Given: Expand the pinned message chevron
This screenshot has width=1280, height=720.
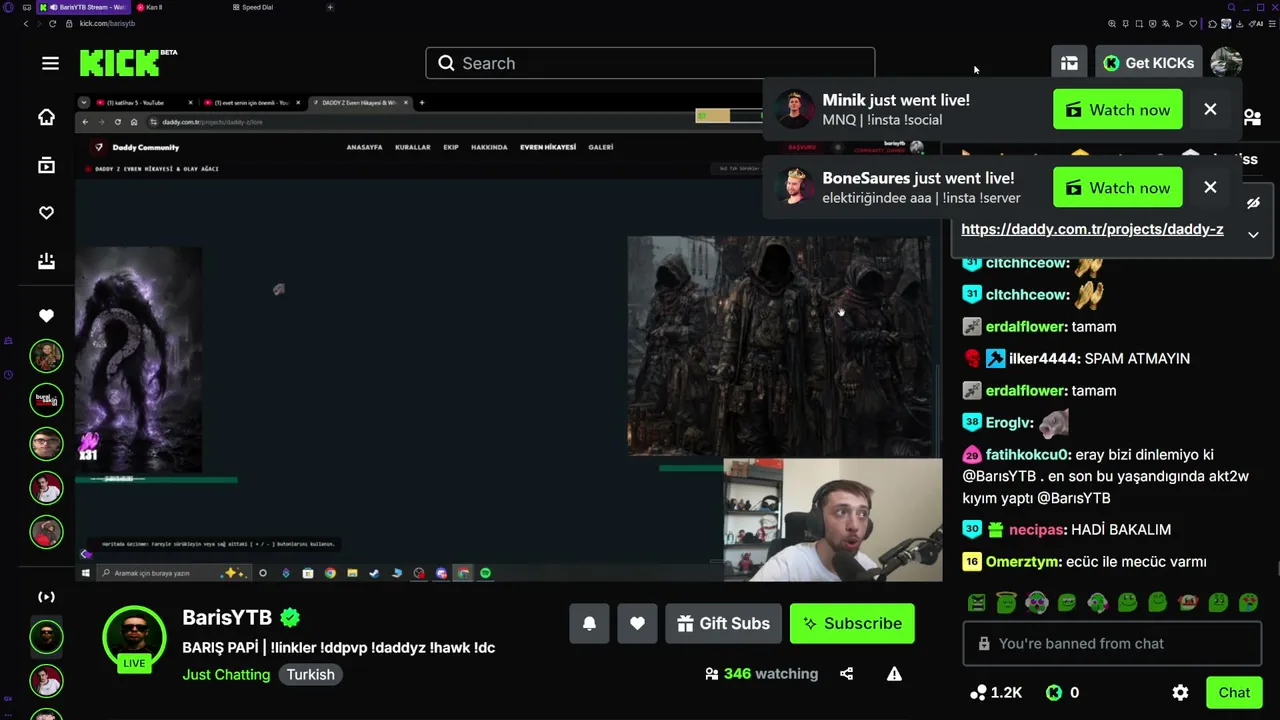Looking at the screenshot, I should (x=1253, y=235).
